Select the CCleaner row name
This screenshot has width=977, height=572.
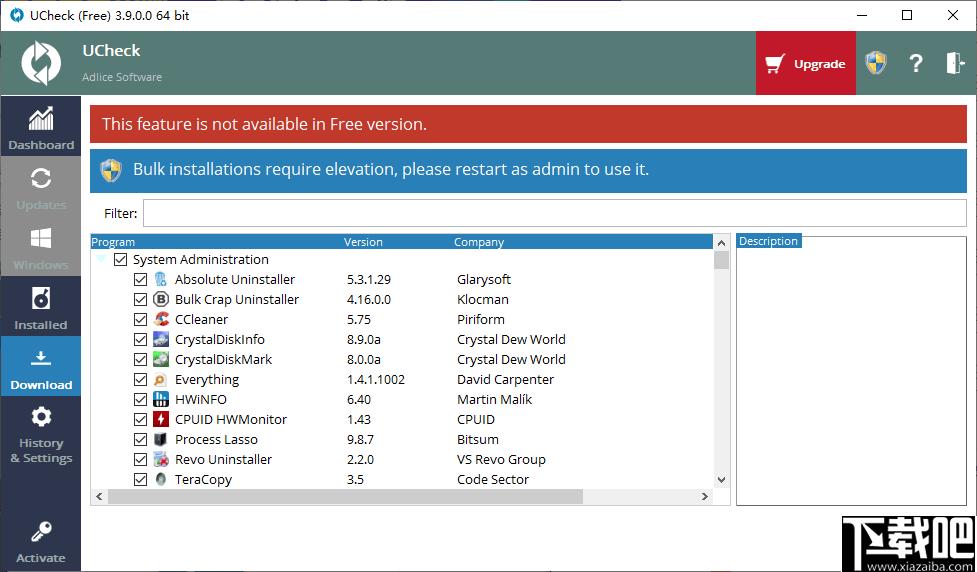pos(201,319)
